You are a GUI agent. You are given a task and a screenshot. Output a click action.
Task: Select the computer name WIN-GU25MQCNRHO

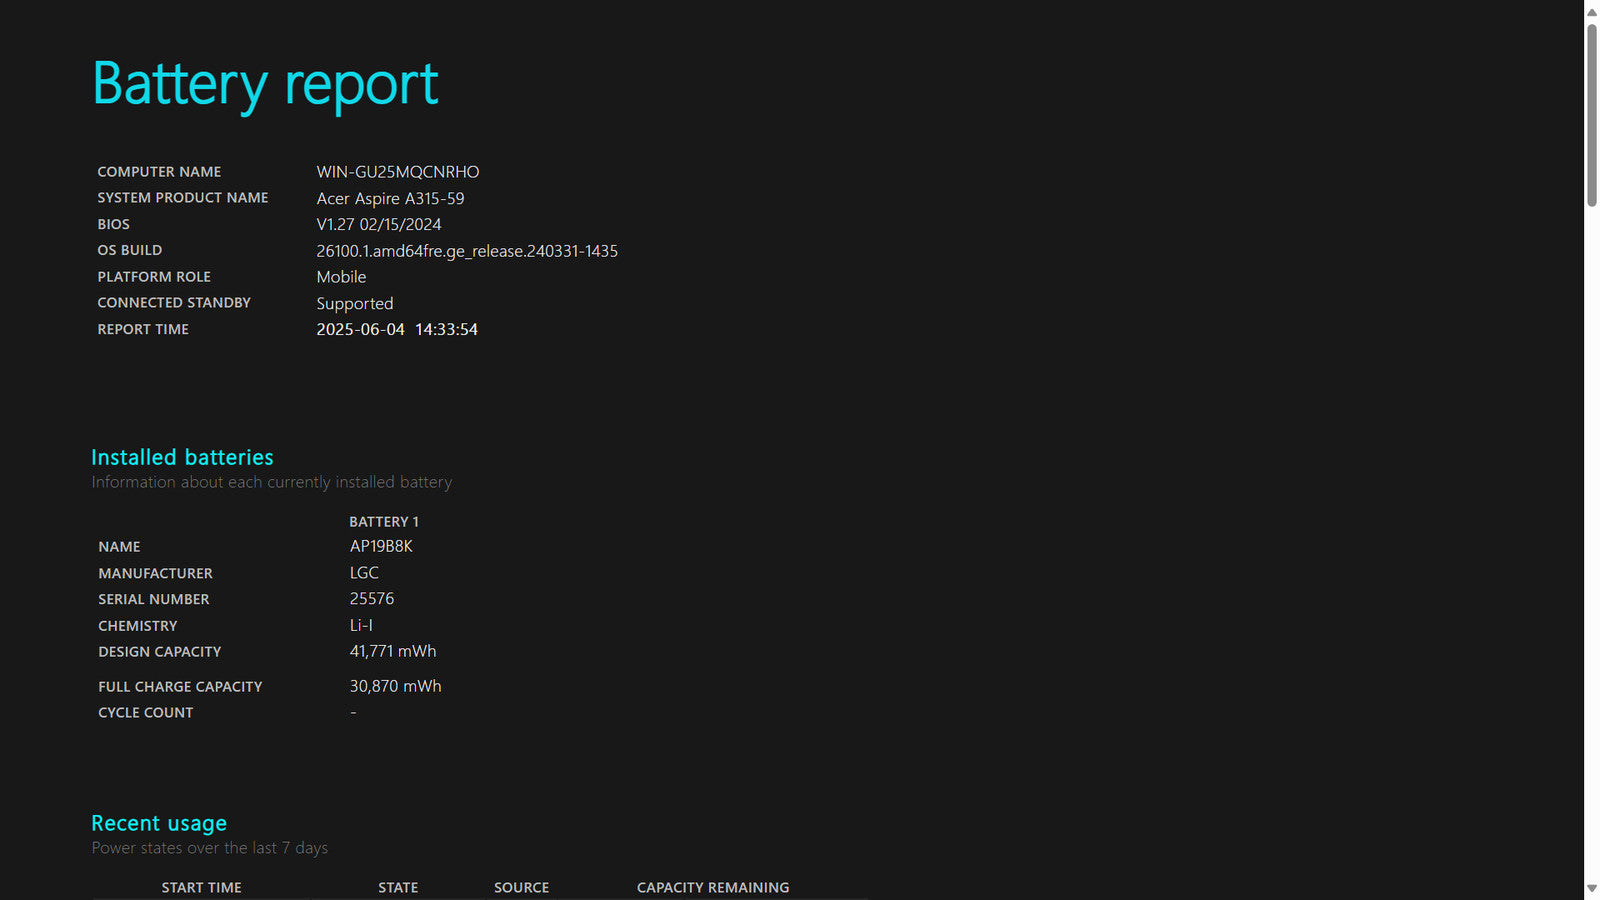pos(398,172)
